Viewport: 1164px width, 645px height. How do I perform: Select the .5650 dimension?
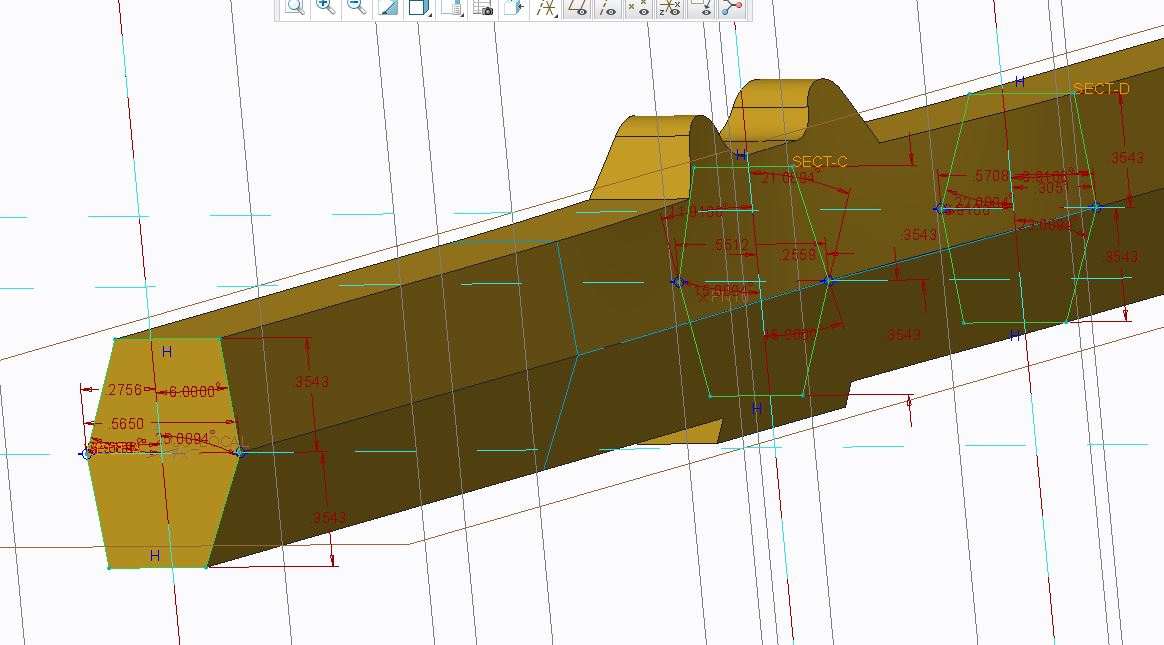point(126,424)
